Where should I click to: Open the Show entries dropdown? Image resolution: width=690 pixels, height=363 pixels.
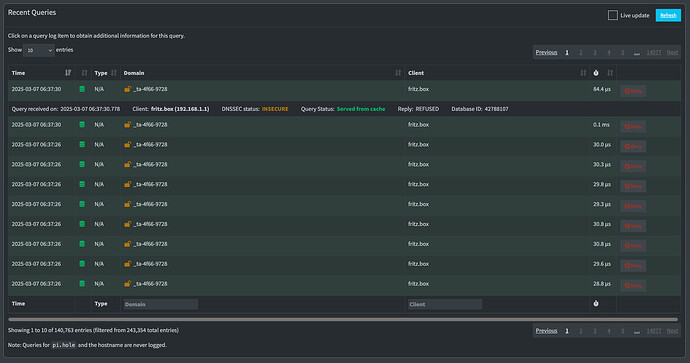click(39, 50)
